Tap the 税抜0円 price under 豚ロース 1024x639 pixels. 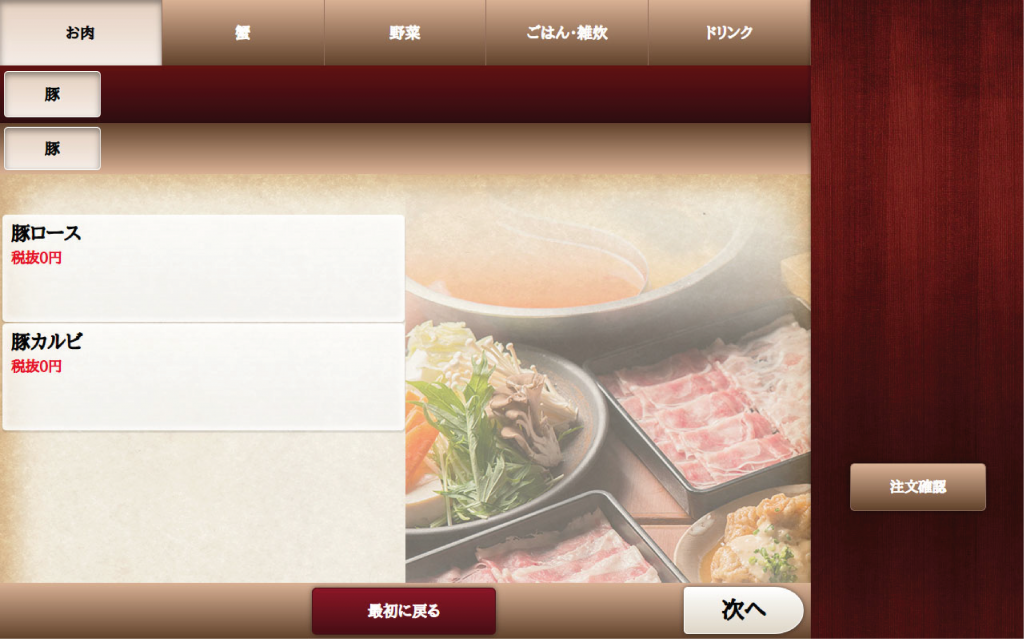[x=37, y=258]
